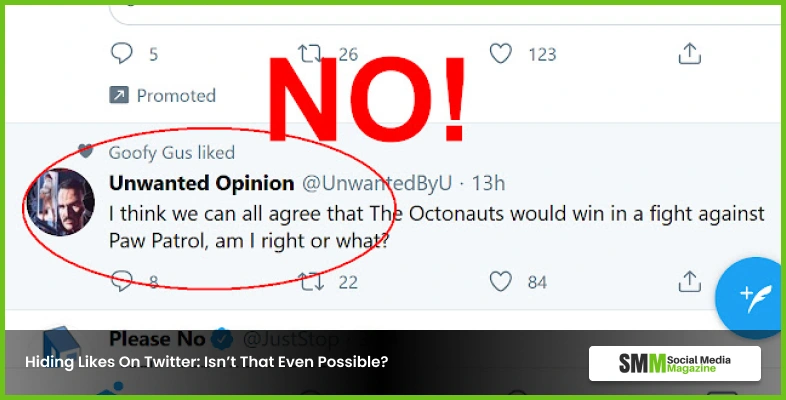
Task: Share the Unwanted Opinion tweet
Action: pyautogui.click(x=689, y=282)
